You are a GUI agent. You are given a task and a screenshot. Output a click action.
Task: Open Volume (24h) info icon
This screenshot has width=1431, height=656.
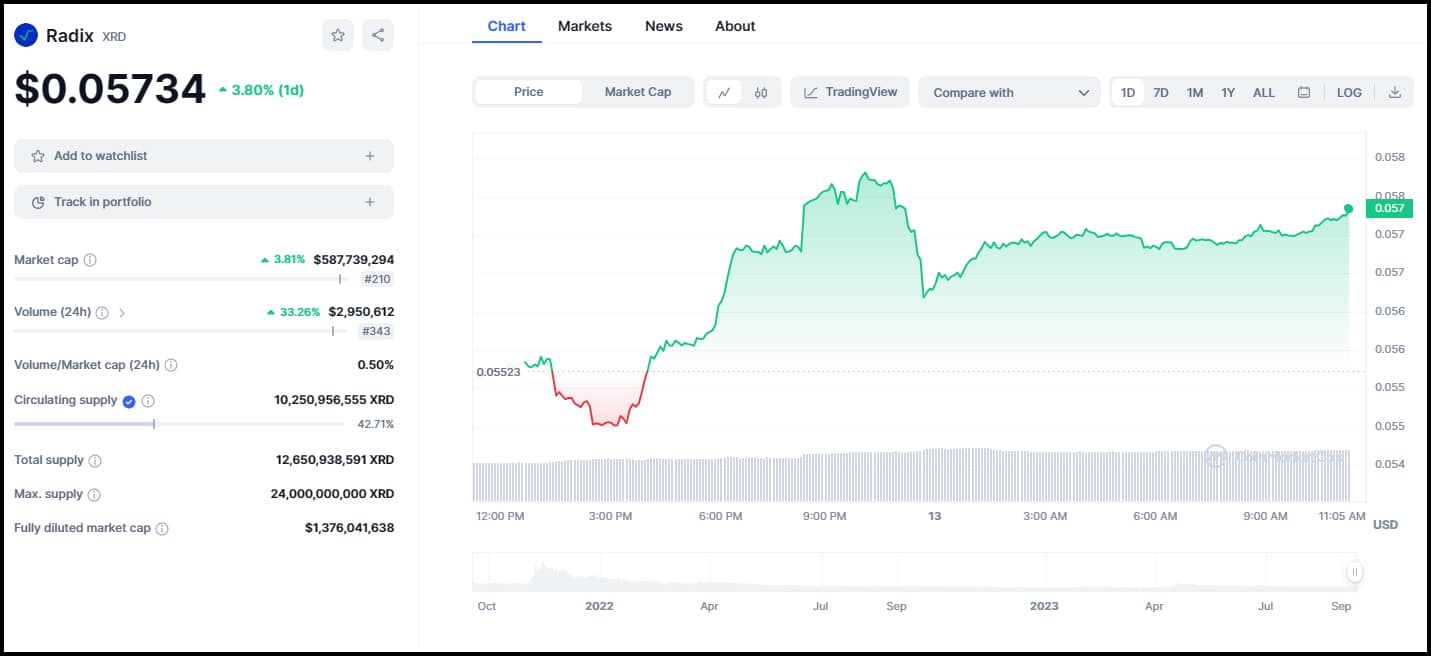pos(103,312)
